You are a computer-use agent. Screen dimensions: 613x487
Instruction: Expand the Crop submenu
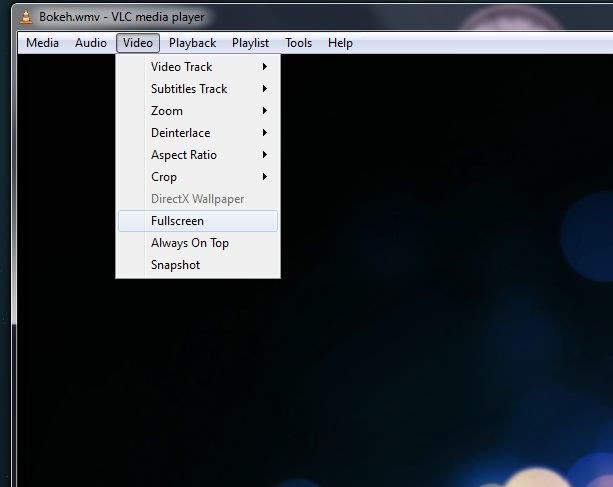pos(198,177)
